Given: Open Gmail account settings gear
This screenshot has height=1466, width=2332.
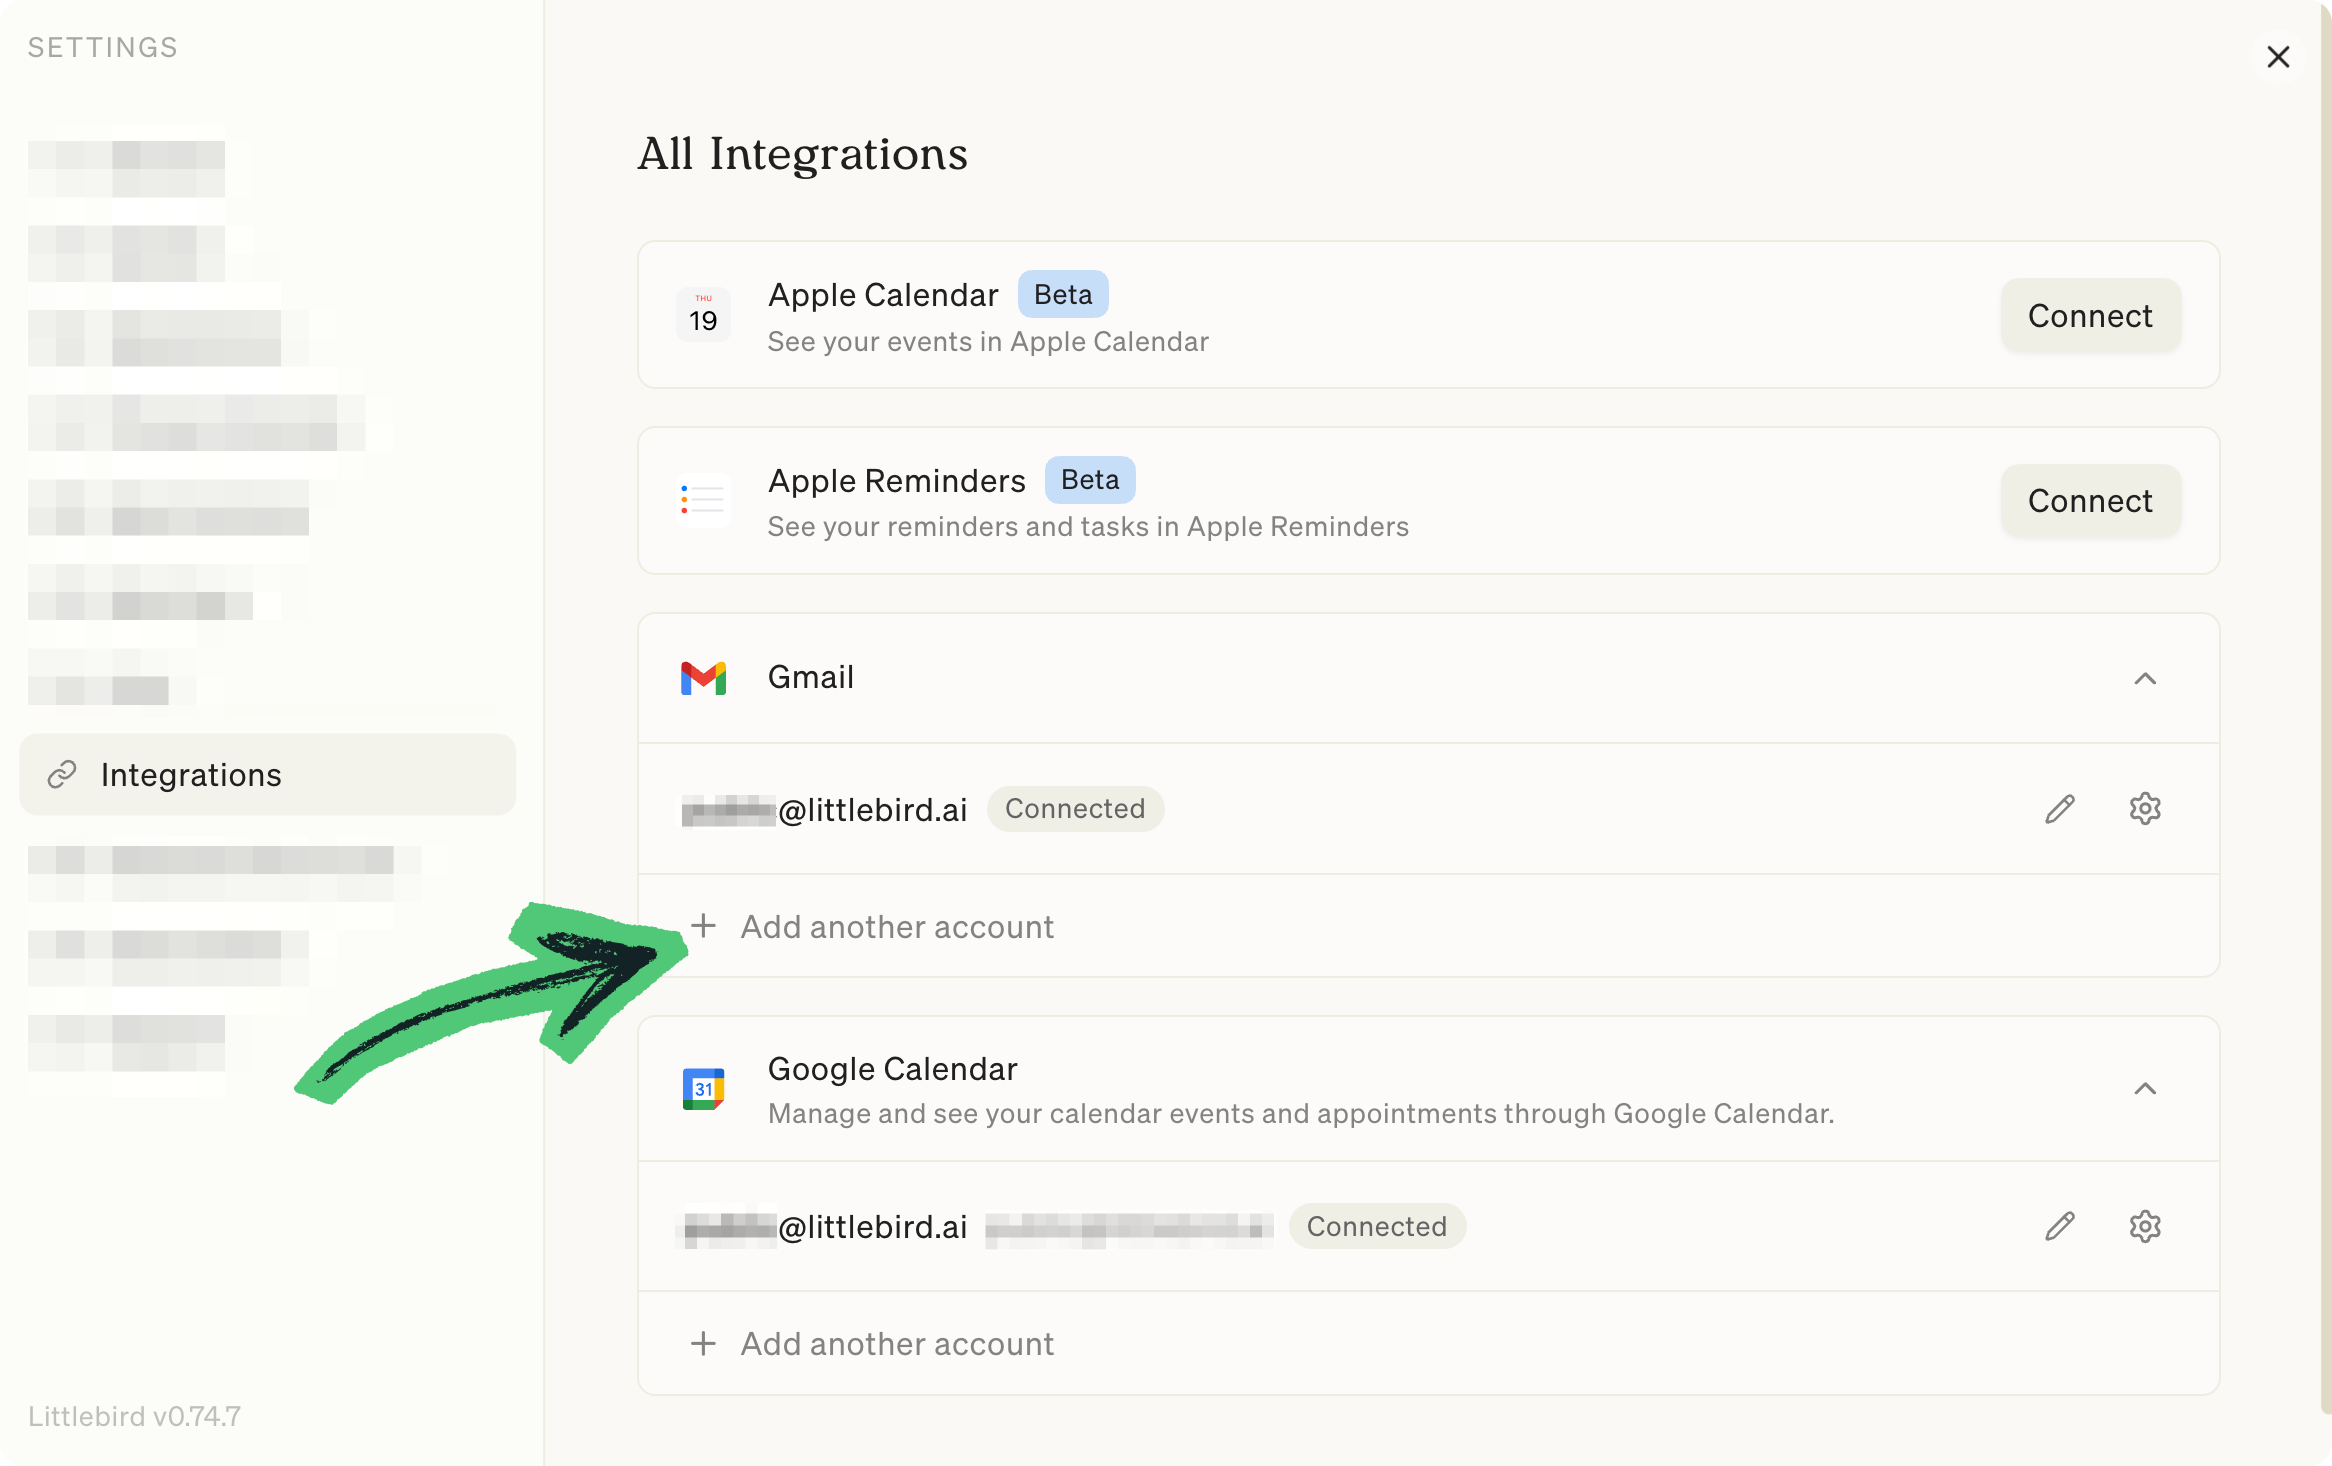Looking at the screenshot, I should (2144, 809).
